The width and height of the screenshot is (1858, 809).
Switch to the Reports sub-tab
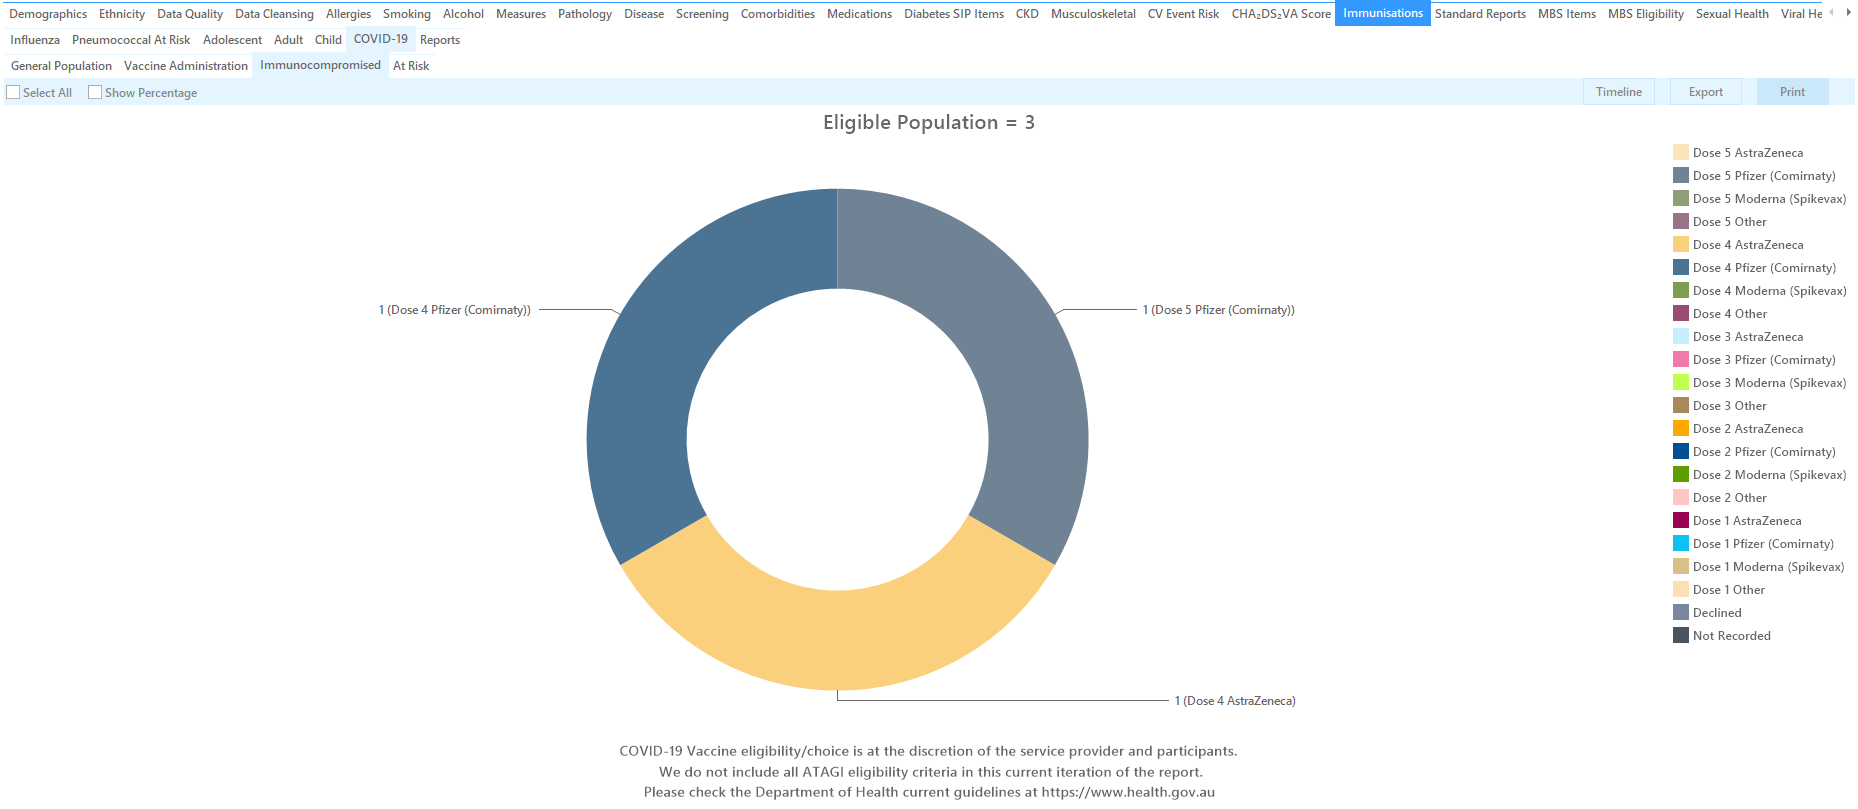pos(440,40)
